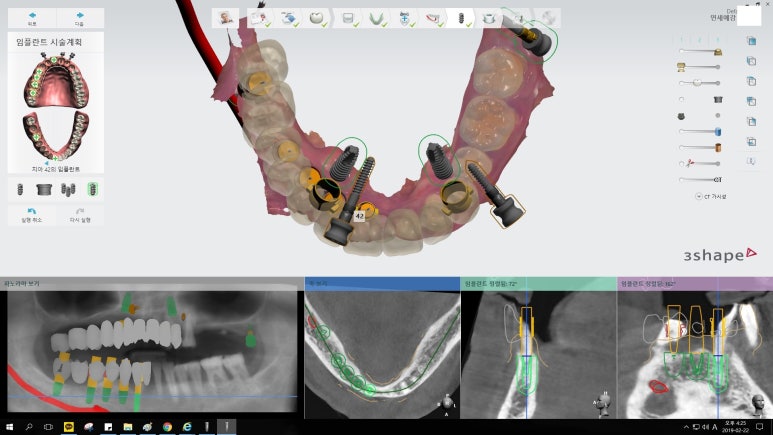Toggle the blue cylinder sleeve visibility
This screenshot has width=773, height=435.
coord(718,131)
